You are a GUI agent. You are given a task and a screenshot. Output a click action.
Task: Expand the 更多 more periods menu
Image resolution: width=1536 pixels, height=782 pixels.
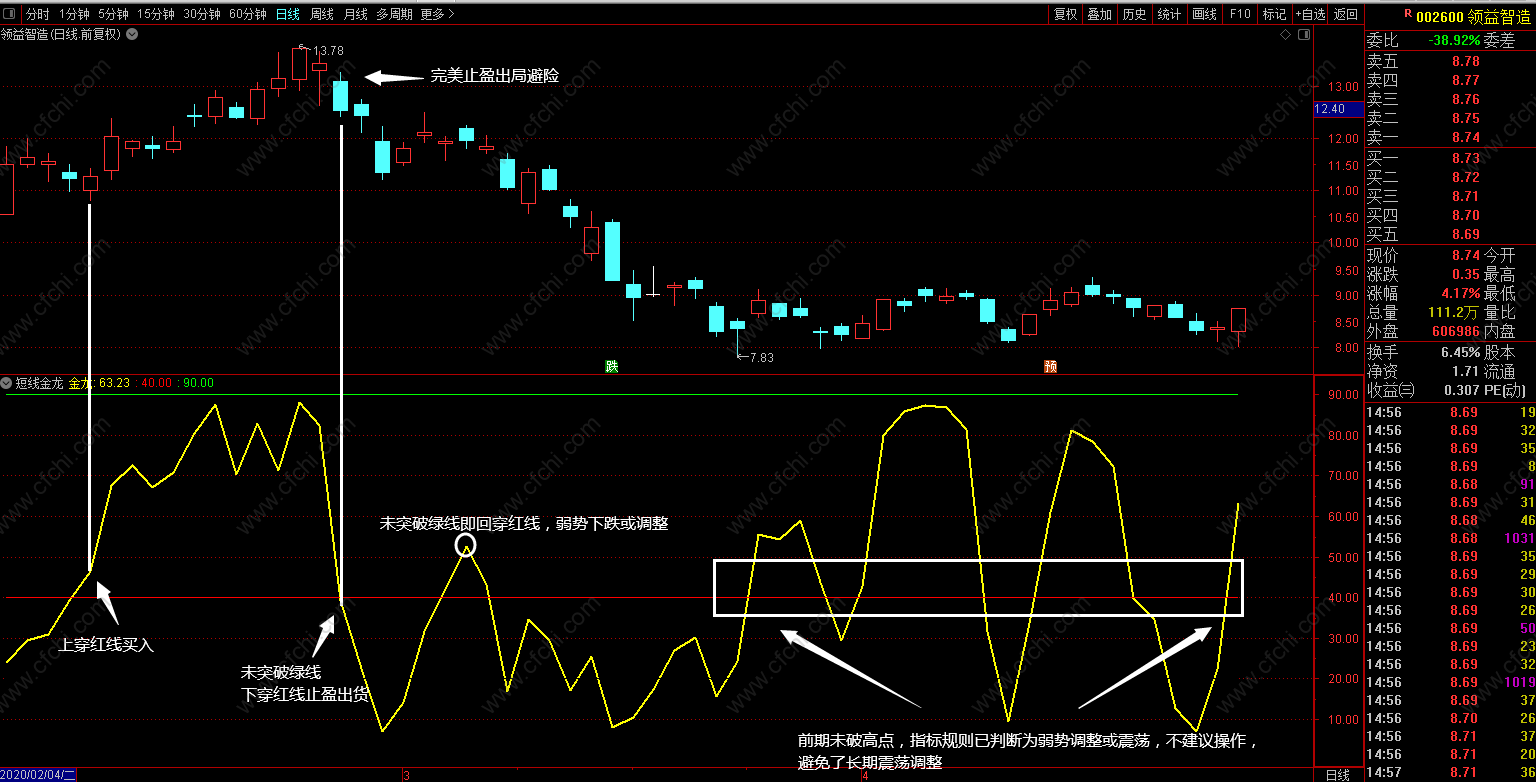click(438, 14)
